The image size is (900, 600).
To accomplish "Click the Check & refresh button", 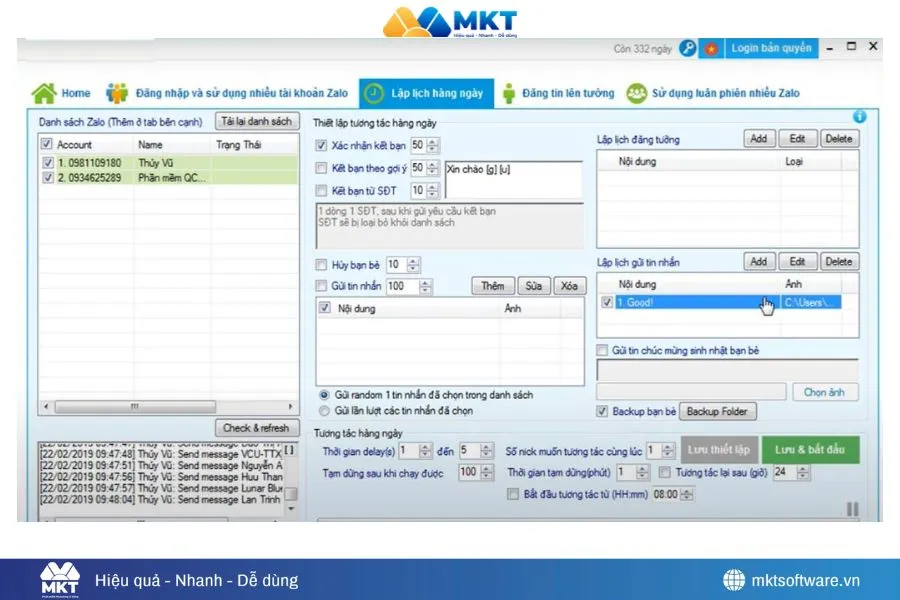I will coord(255,428).
